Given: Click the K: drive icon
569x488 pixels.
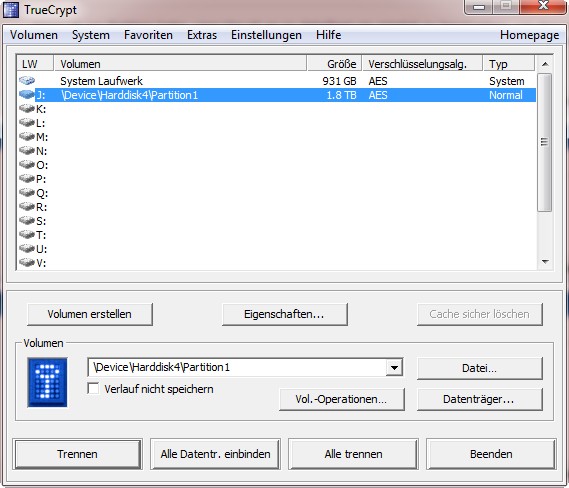Looking at the screenshot, I should coord(27,108).
